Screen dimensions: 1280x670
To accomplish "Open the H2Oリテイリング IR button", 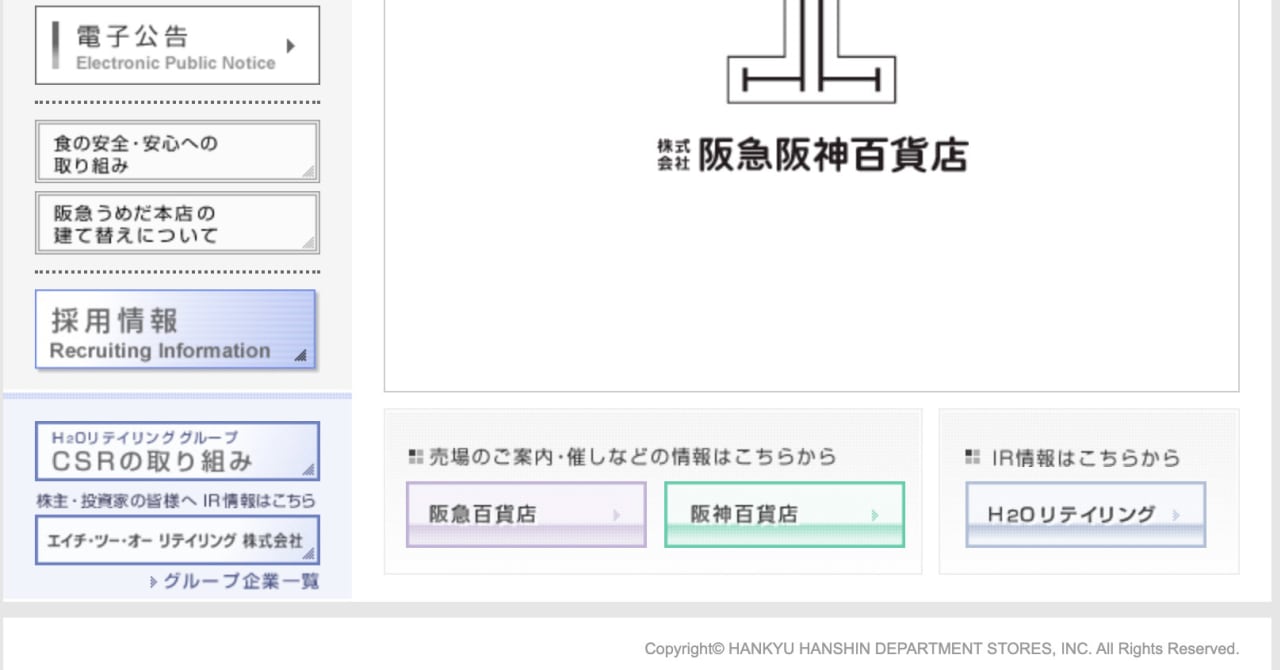I will [x=1086, y=514].
